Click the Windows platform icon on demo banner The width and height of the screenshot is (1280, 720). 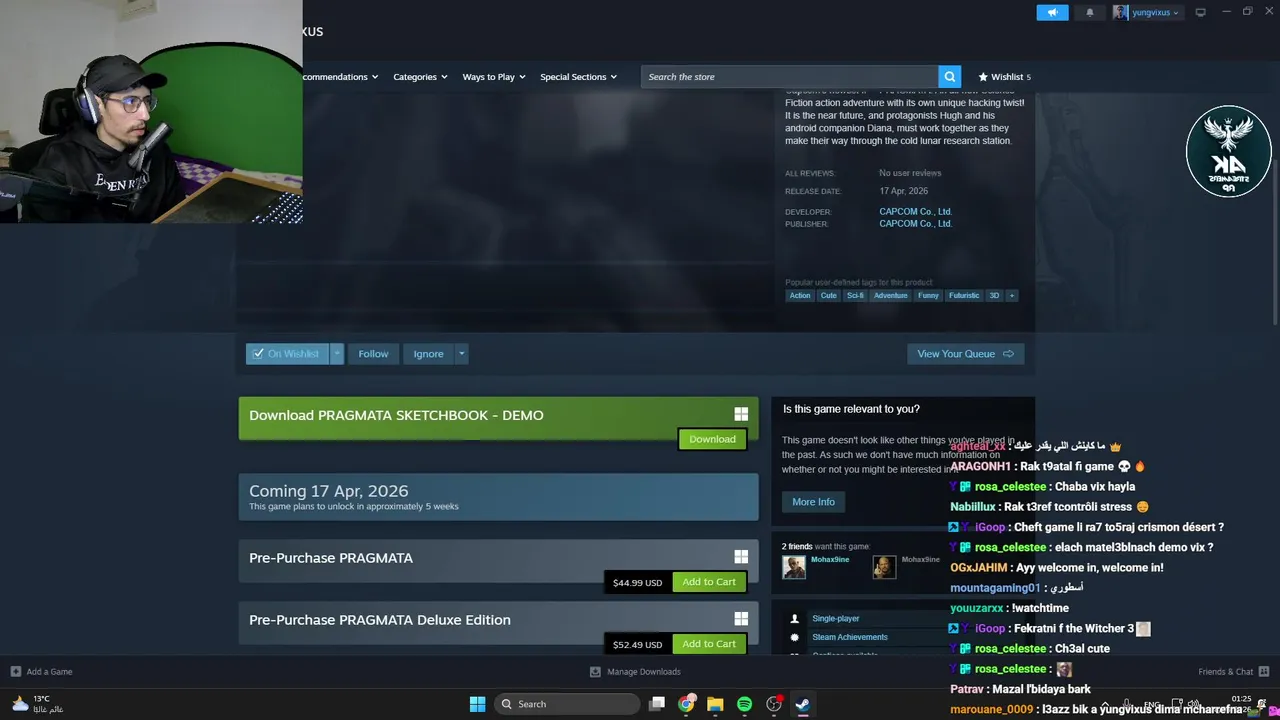pyautogui.click(x=741, y=414)
